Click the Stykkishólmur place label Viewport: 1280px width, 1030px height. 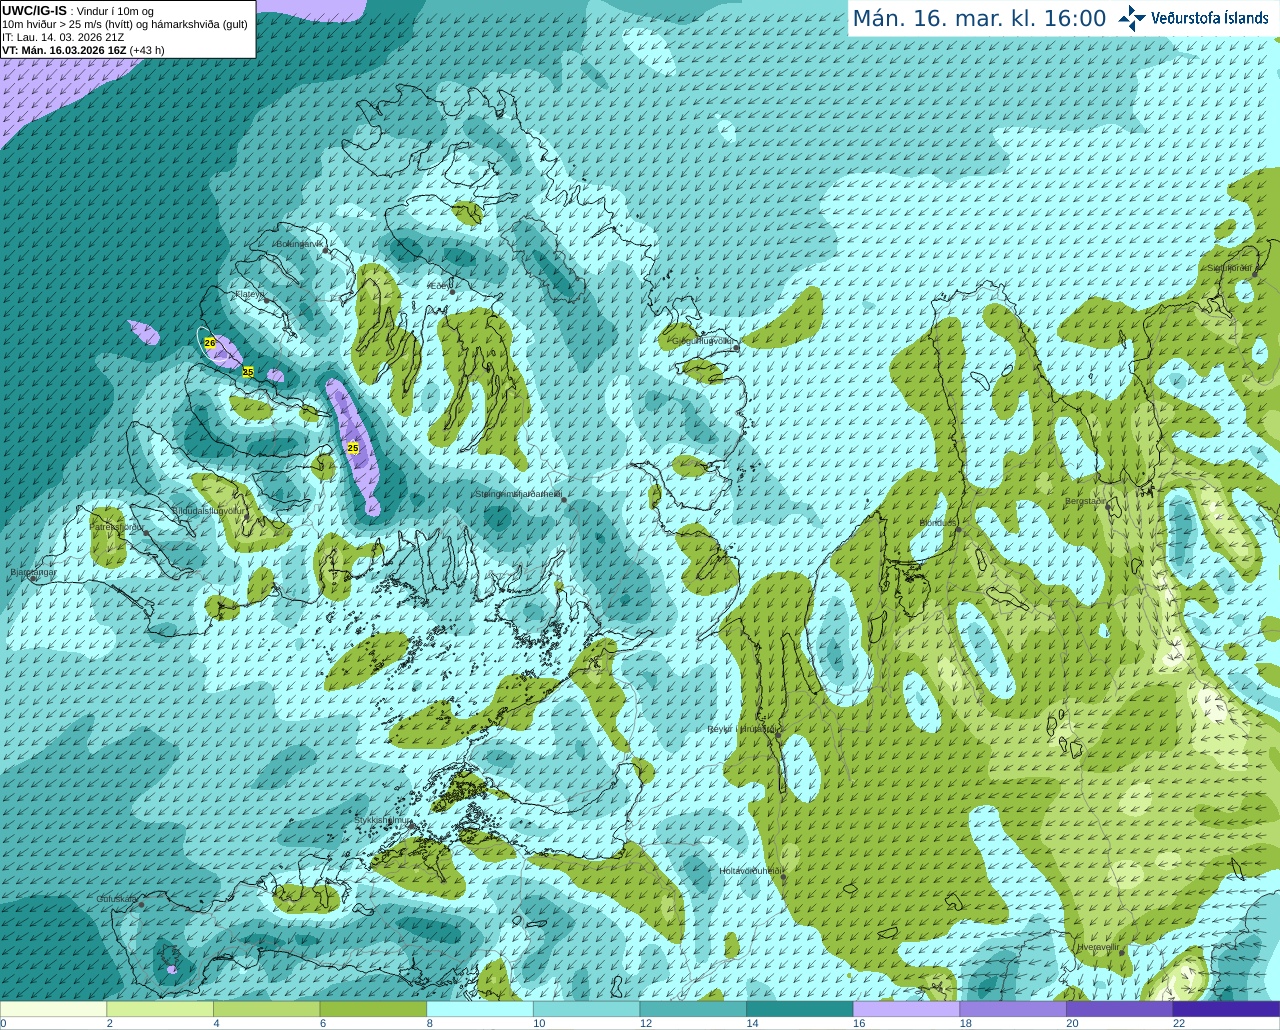(383, 820)
